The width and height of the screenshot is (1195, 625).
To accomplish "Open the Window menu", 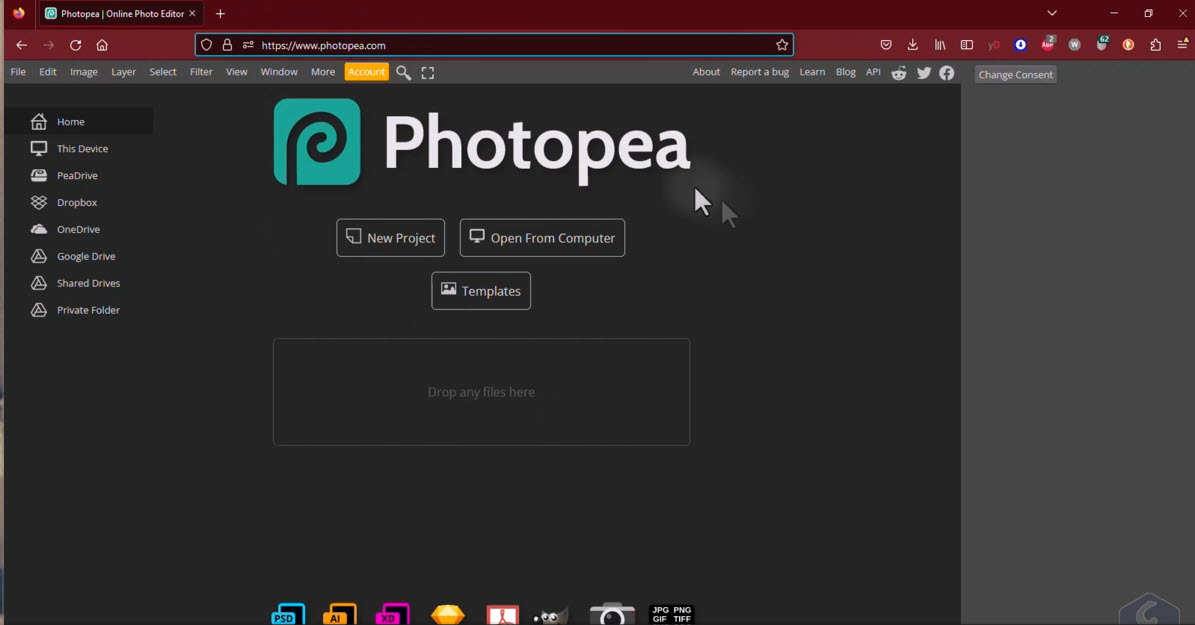I will tap(278, 72).
